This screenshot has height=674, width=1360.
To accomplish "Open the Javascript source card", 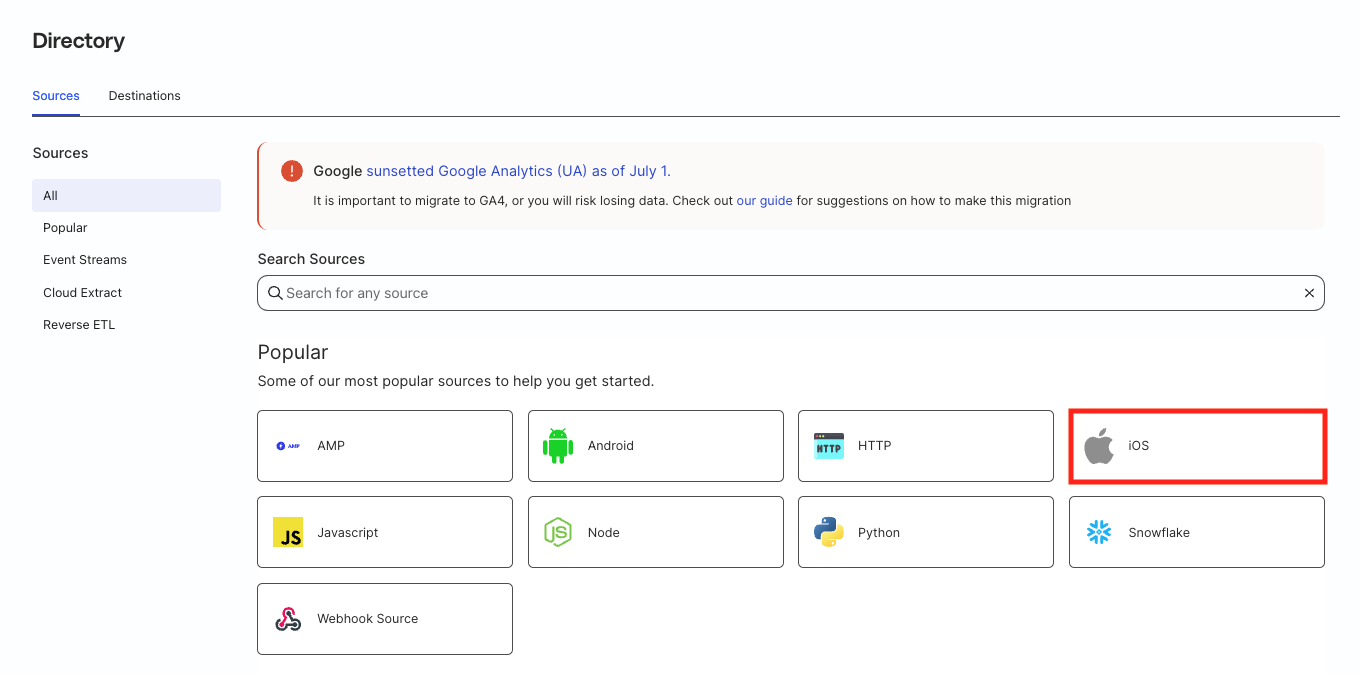I will [385, 533].
